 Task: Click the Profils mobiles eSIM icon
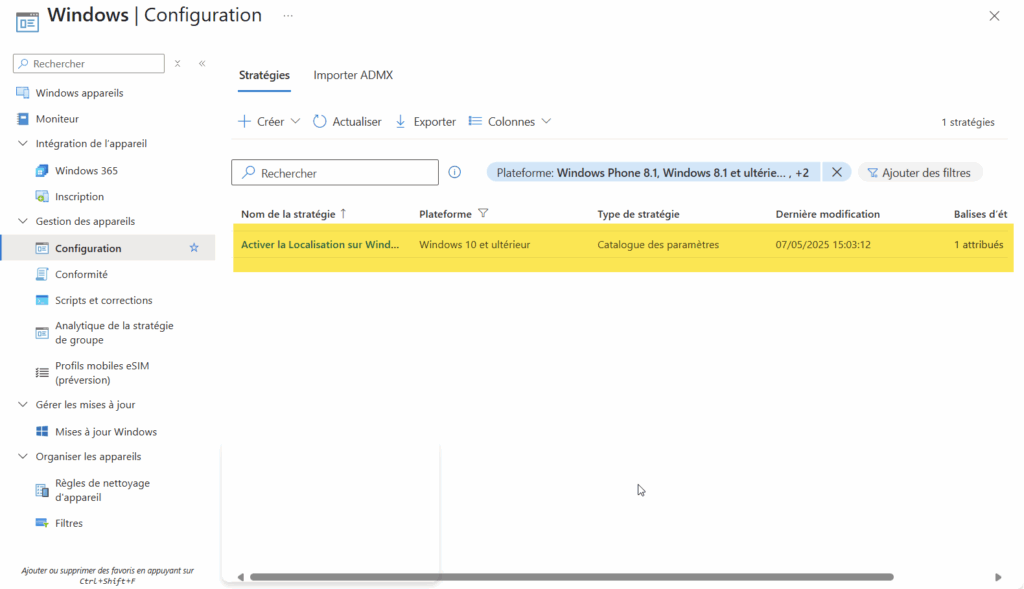(42, 373)
